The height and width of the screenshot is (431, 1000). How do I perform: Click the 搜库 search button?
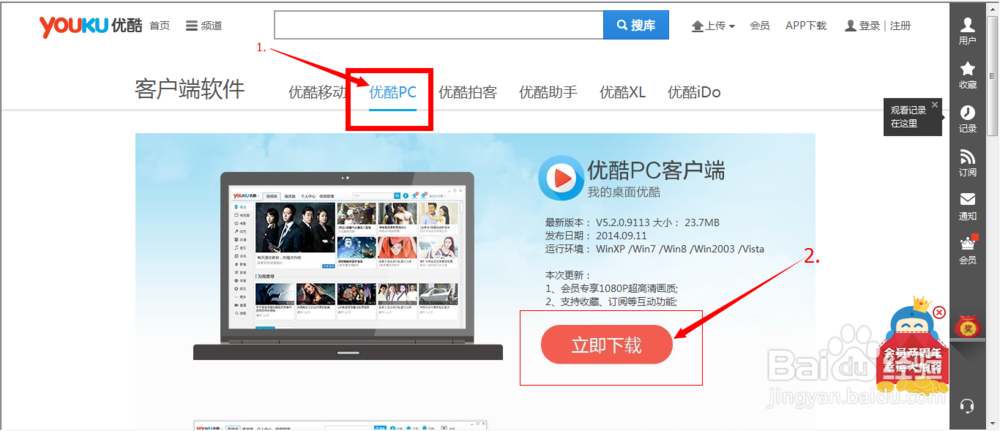click(x=636, y=26)
